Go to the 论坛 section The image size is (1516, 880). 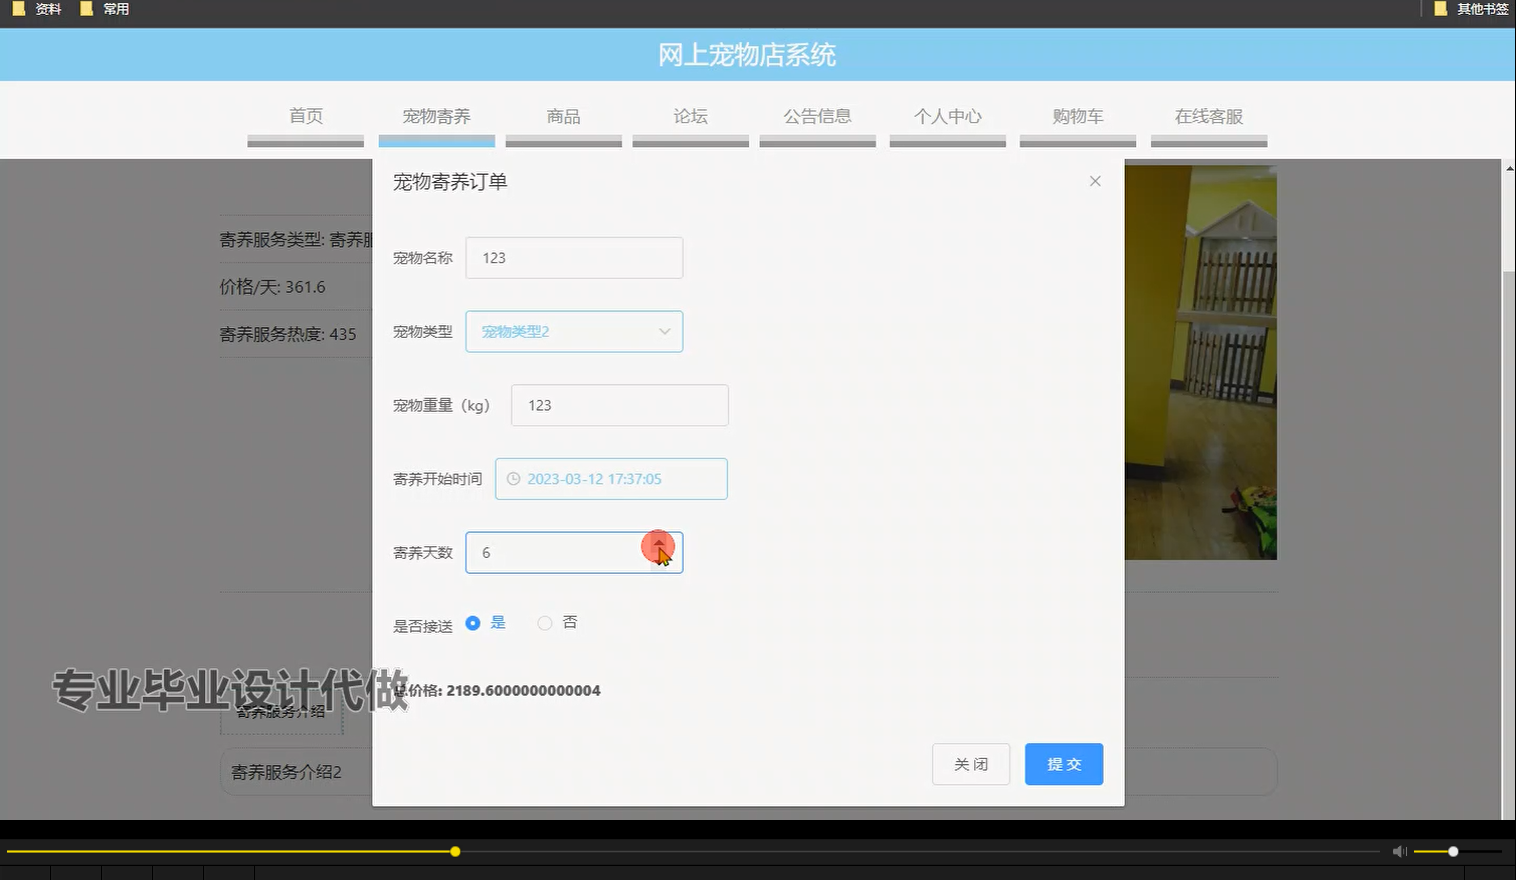690,116
